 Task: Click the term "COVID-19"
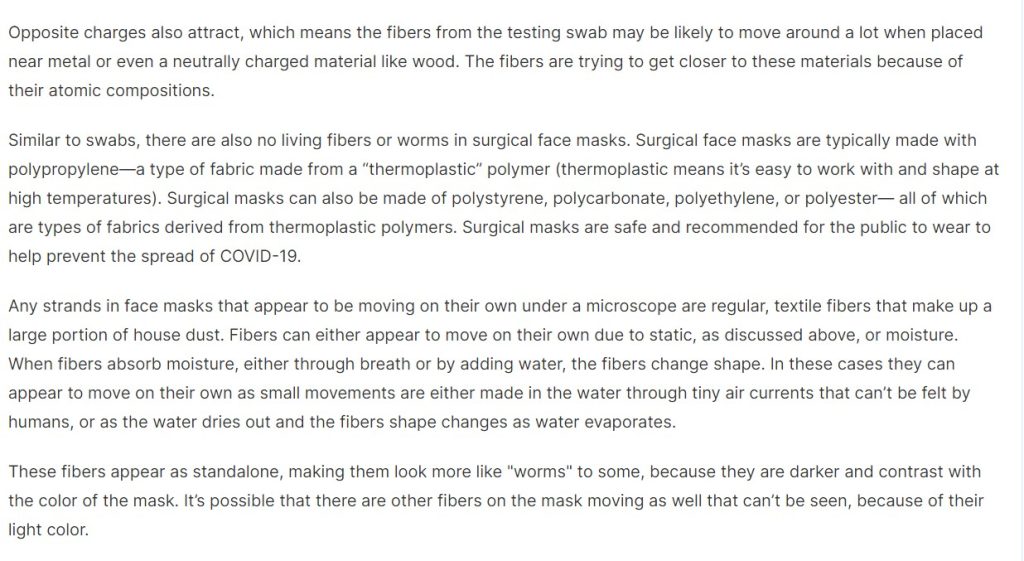click(266, 256)
